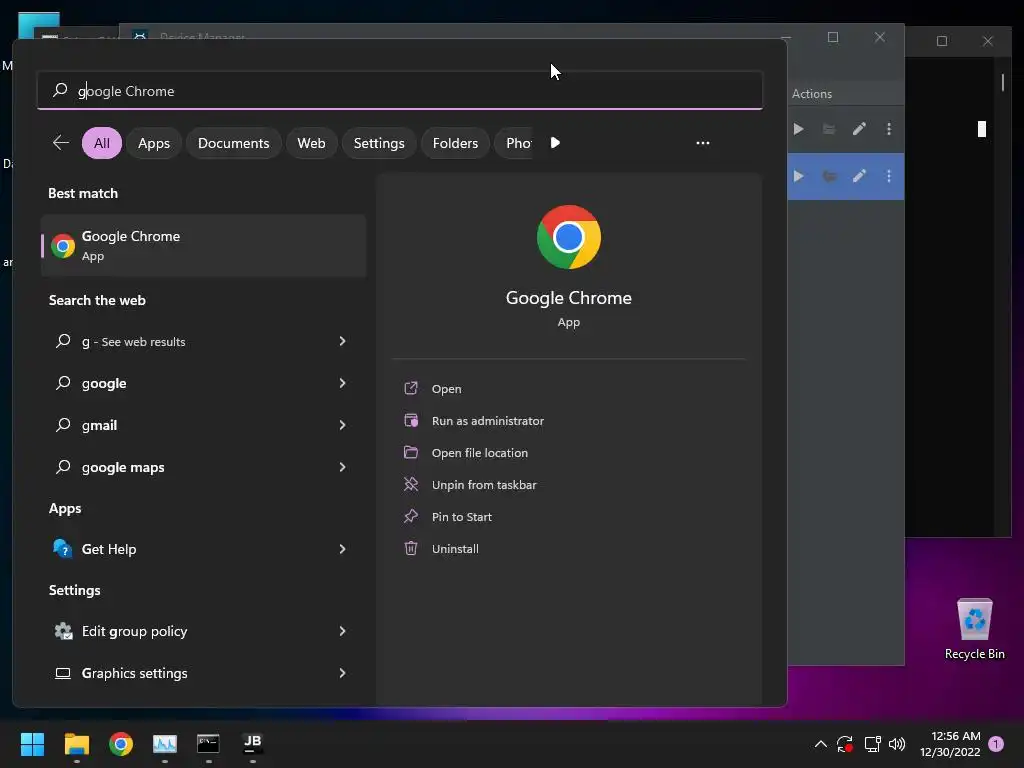Screen dimensions: 1024x768
Task: Unpin Google Chrome from taskbar
Action: 484,485
